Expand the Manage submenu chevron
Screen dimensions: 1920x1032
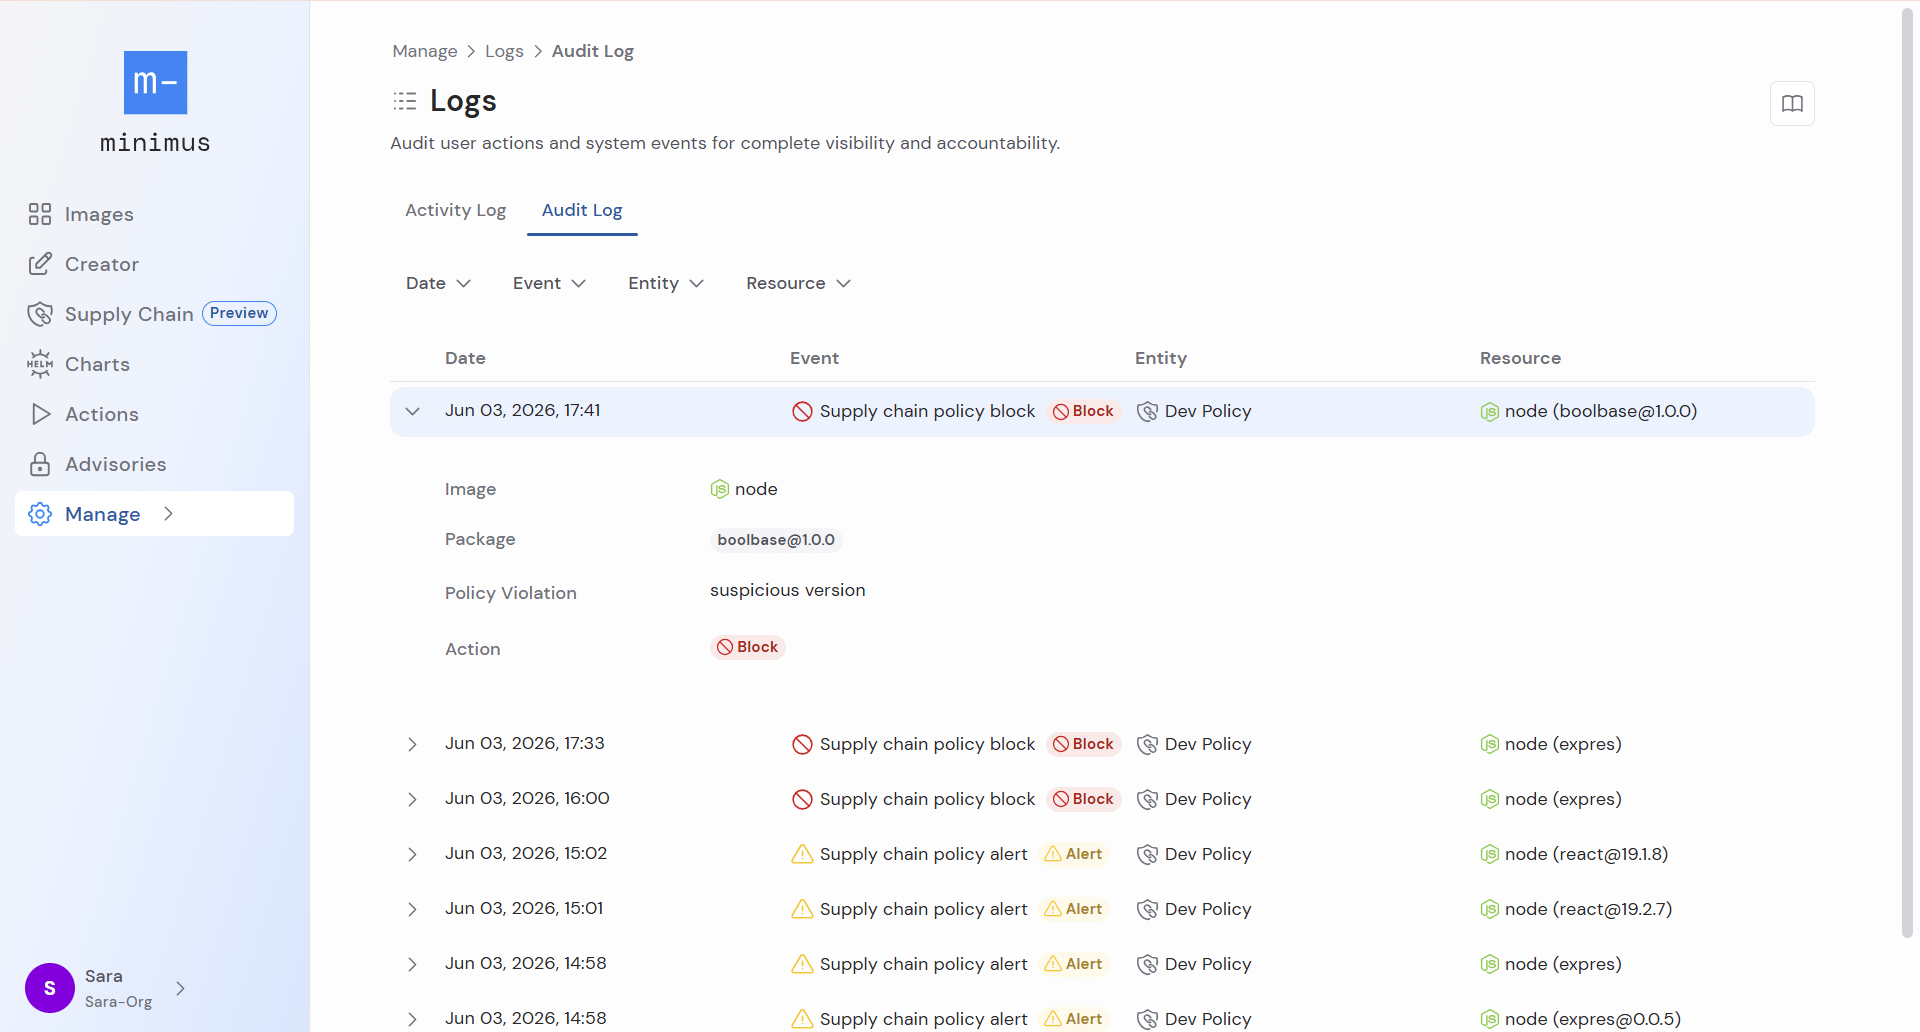(x=169, y=513)
